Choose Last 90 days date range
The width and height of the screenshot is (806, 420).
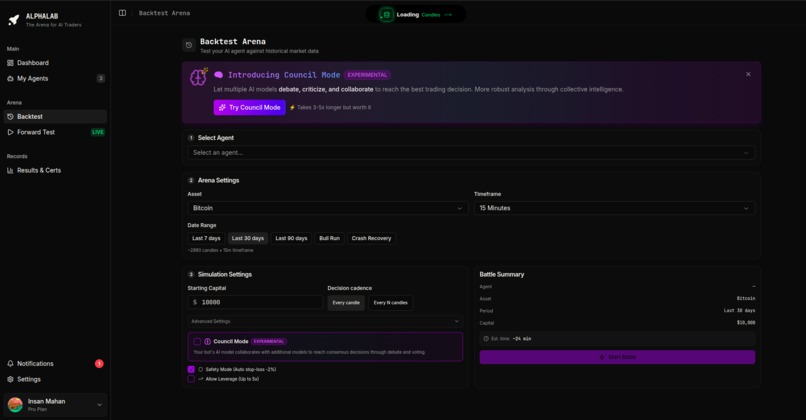[291, 238]
